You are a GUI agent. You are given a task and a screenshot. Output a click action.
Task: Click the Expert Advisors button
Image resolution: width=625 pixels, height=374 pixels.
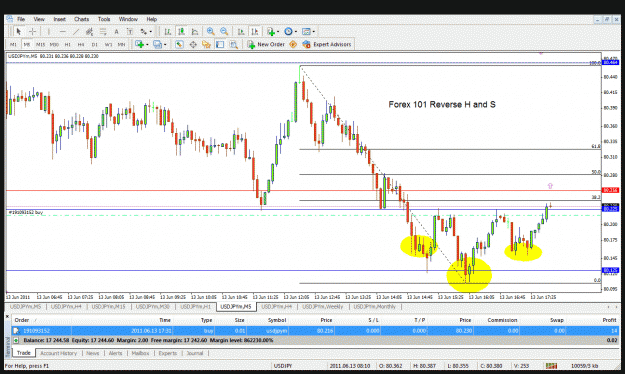[x=327, y=44]
